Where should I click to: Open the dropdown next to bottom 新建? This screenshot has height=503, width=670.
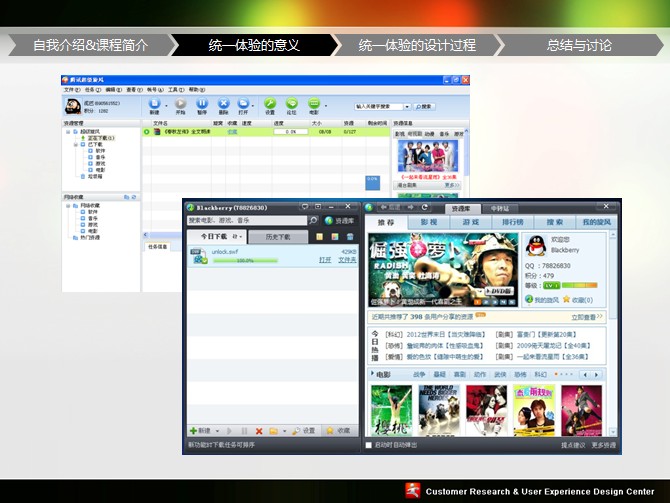tap(217, 431)
